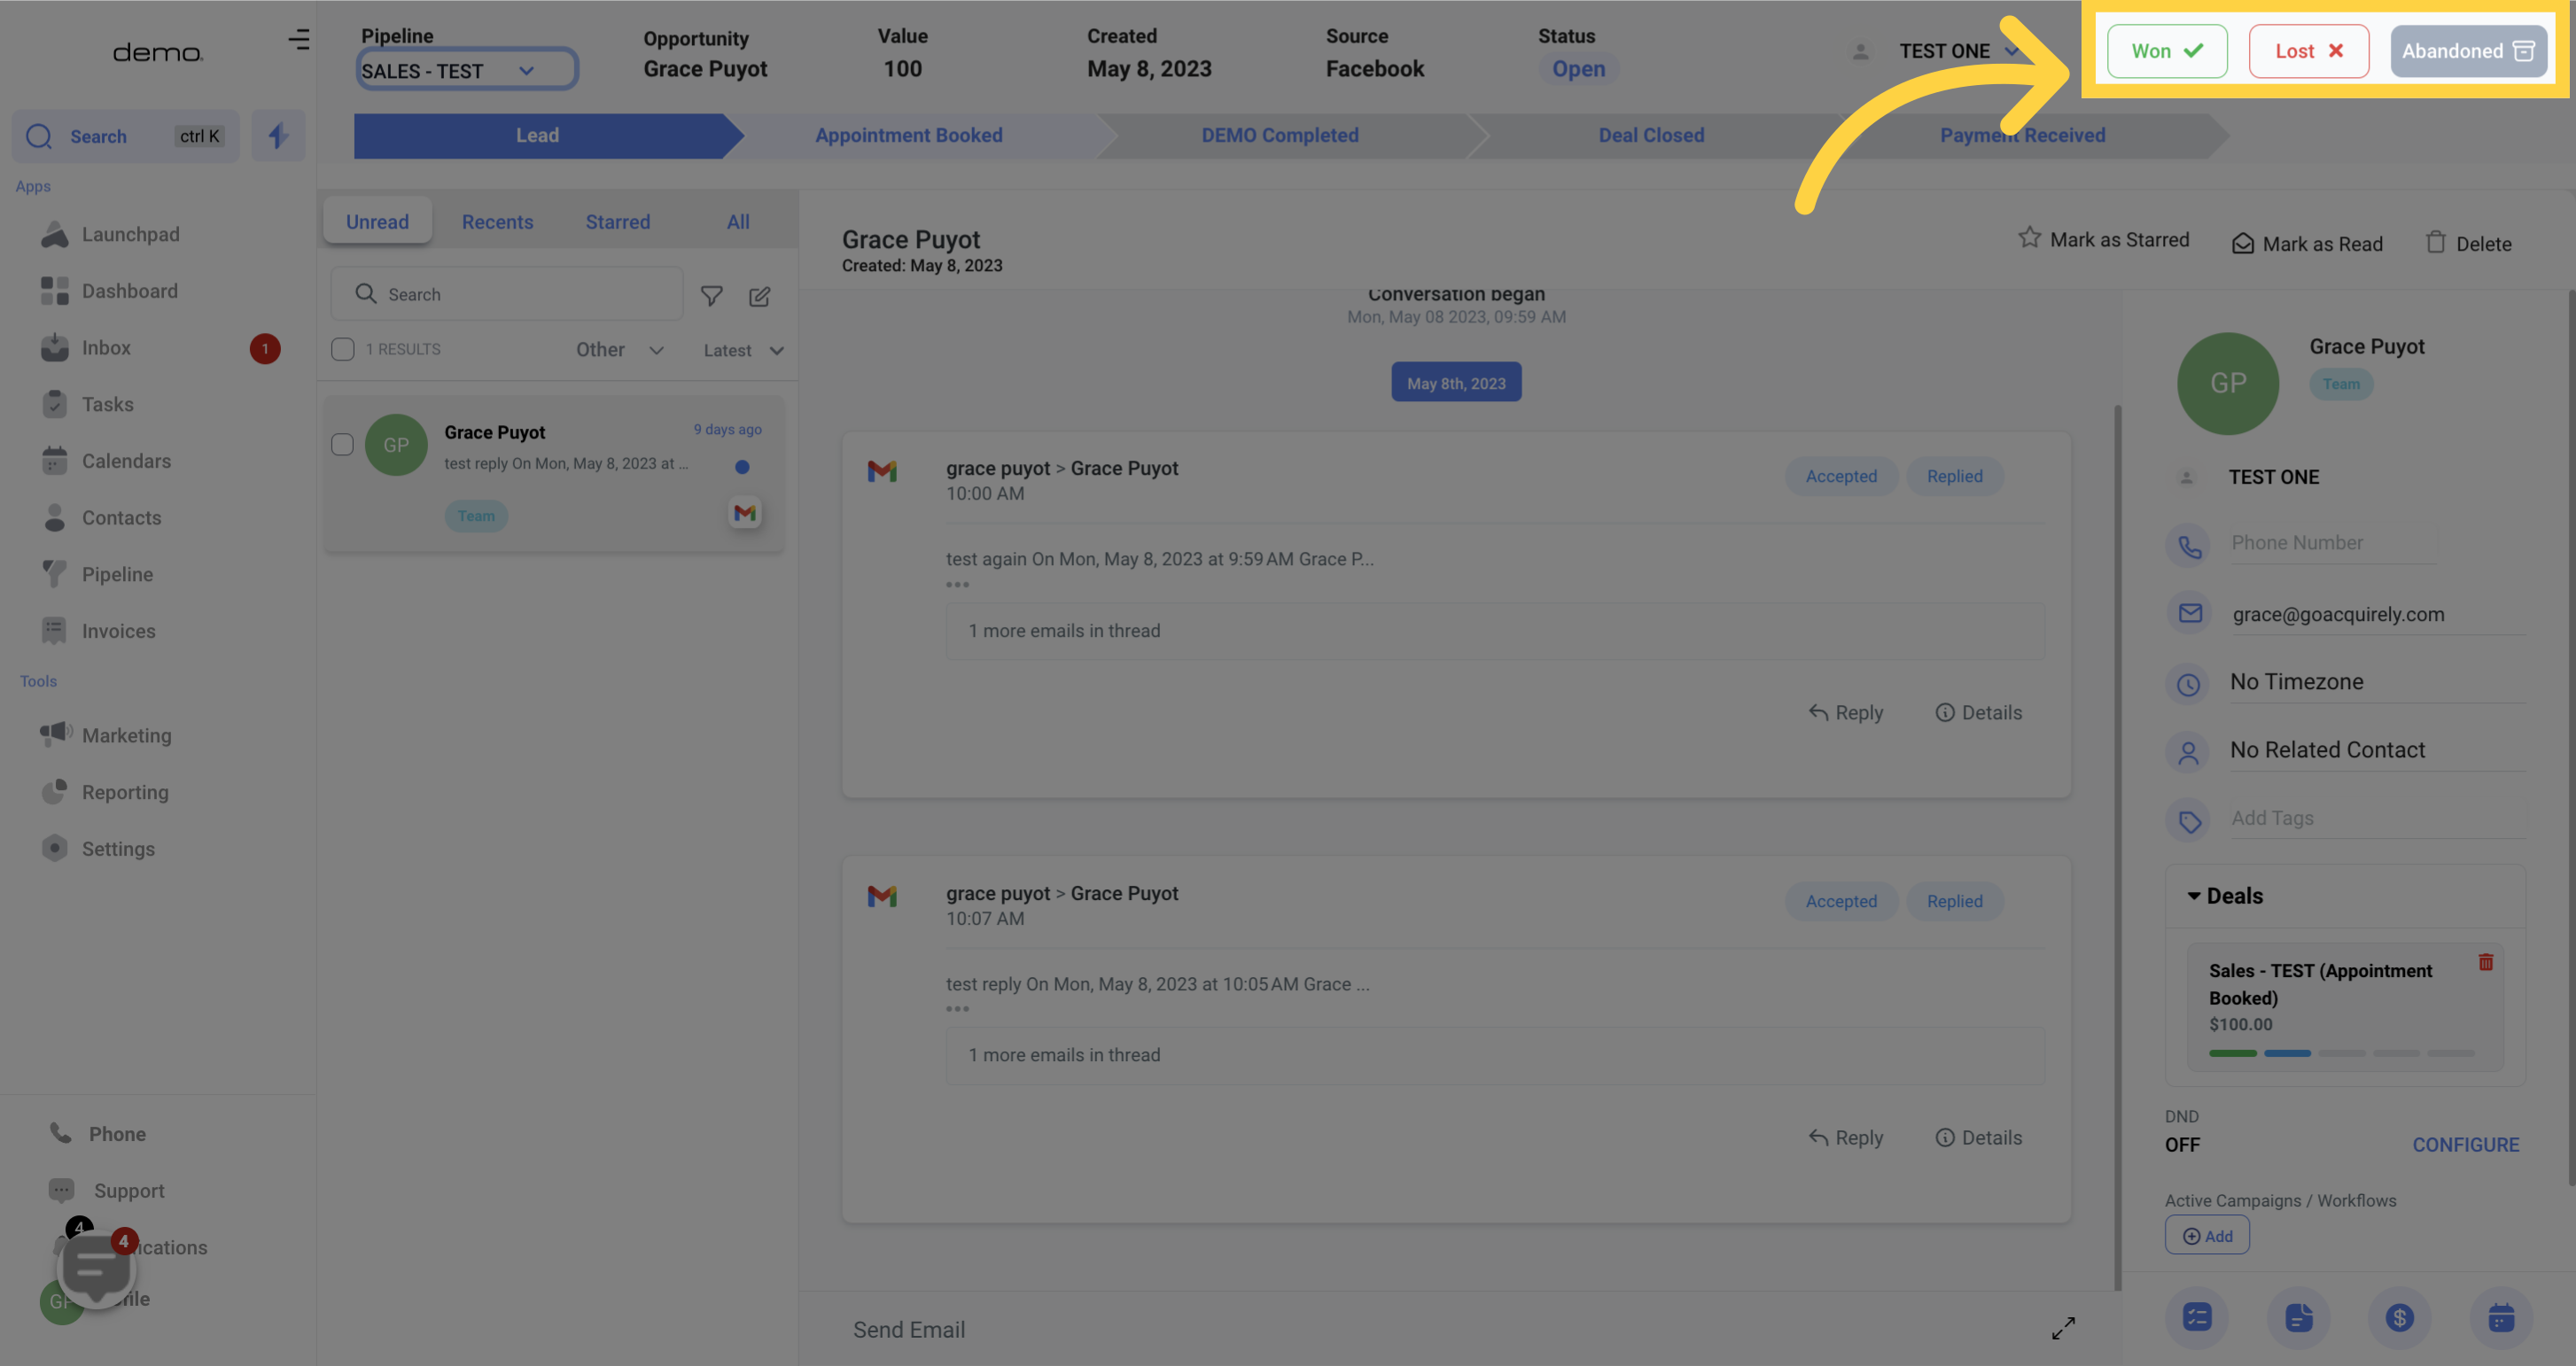Viewport: 2576px width, 1366px height.
Task: Click the compose/edit message icon
Action: click(759, 297)
